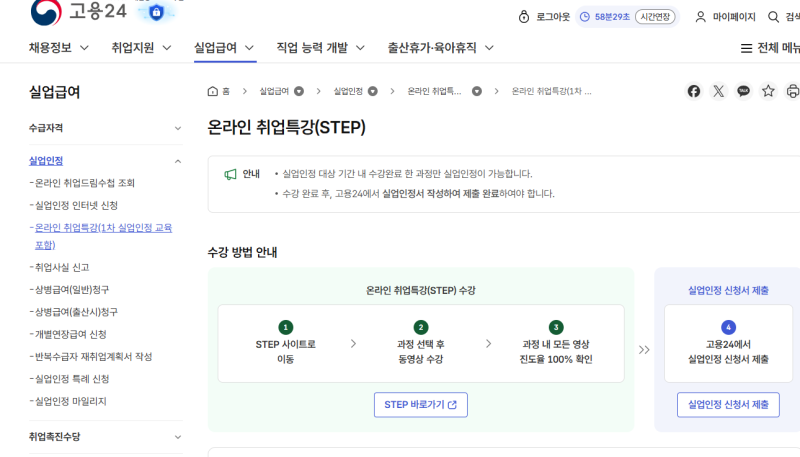The width and height of the screenshot is (800, 457).
Task: Click STEP 바로가기 button
Action: tap(421, 405)
